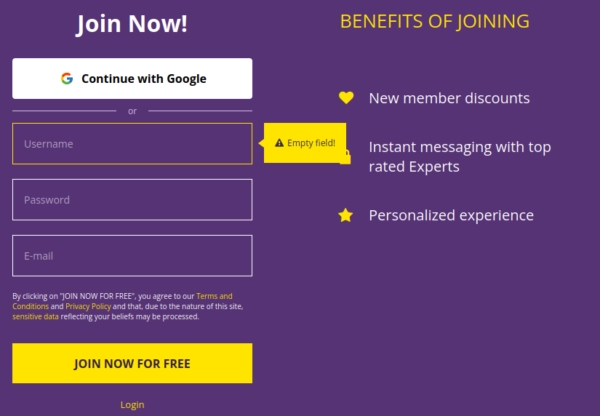Image resolution: width=600 pixels, height=416 pixels.
Task: Follow the sensitive data link
Action: [36, 316]
